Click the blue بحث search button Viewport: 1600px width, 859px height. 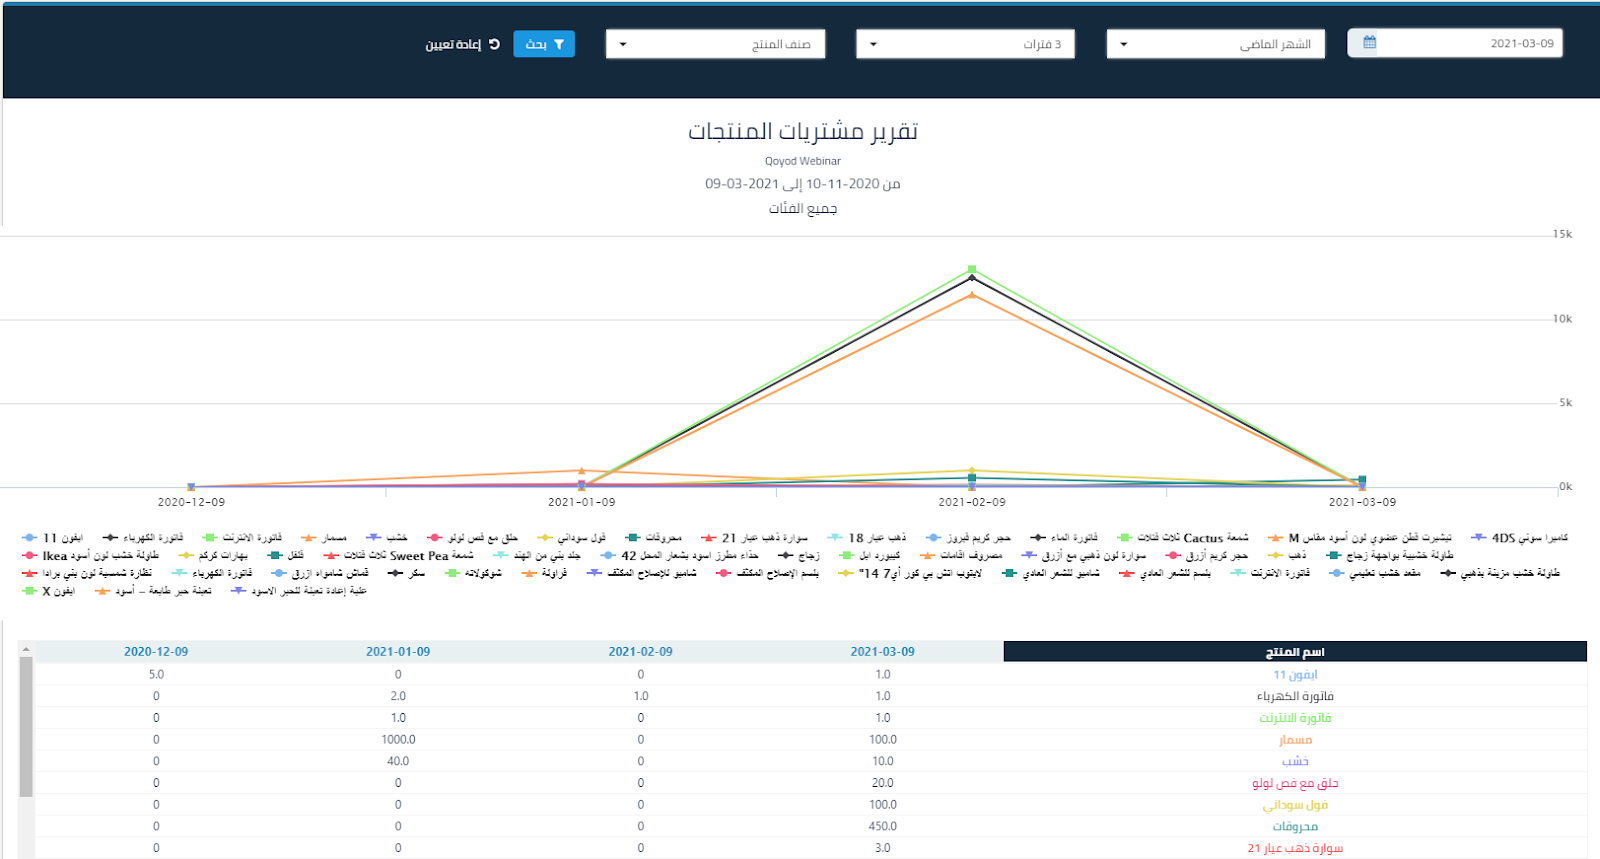click(x=544, y=44)
